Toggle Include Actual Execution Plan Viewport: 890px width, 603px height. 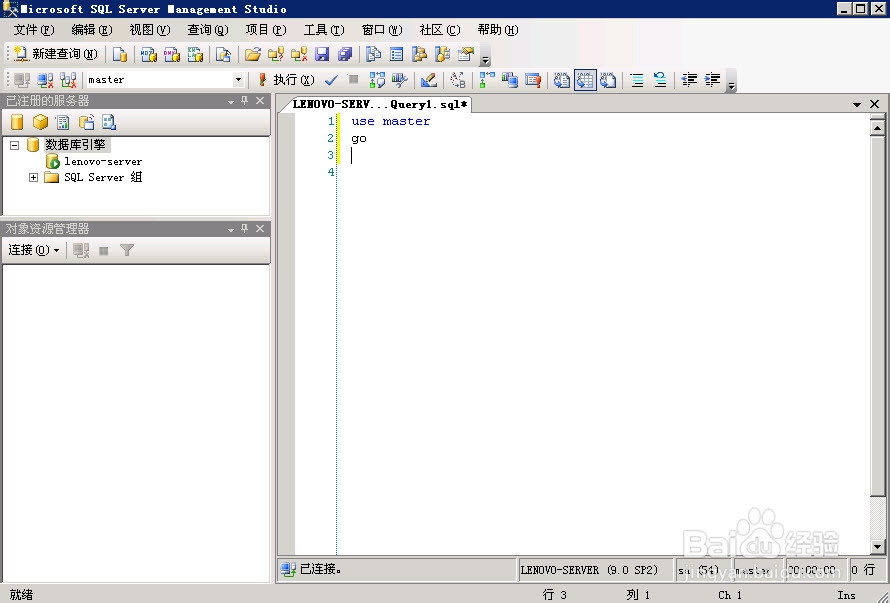pyautogui.click(x=486, y=80)
